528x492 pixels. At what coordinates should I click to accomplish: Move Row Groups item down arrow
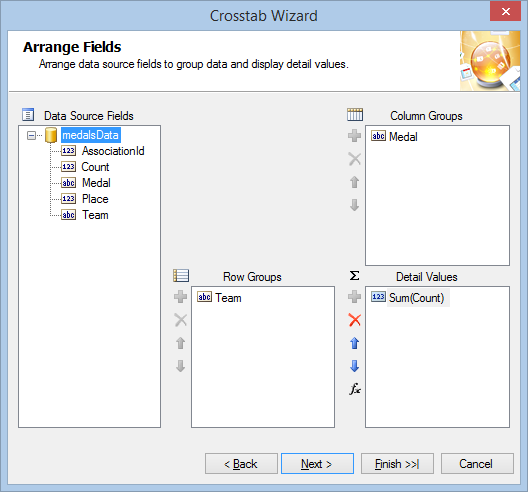(x=181, y=366)
